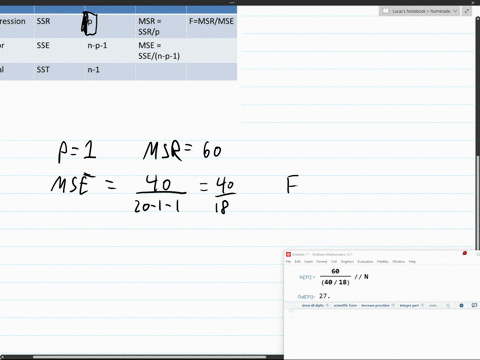
Task: Click the full page view expand arrows icon
Action: [x=467, y=11]
